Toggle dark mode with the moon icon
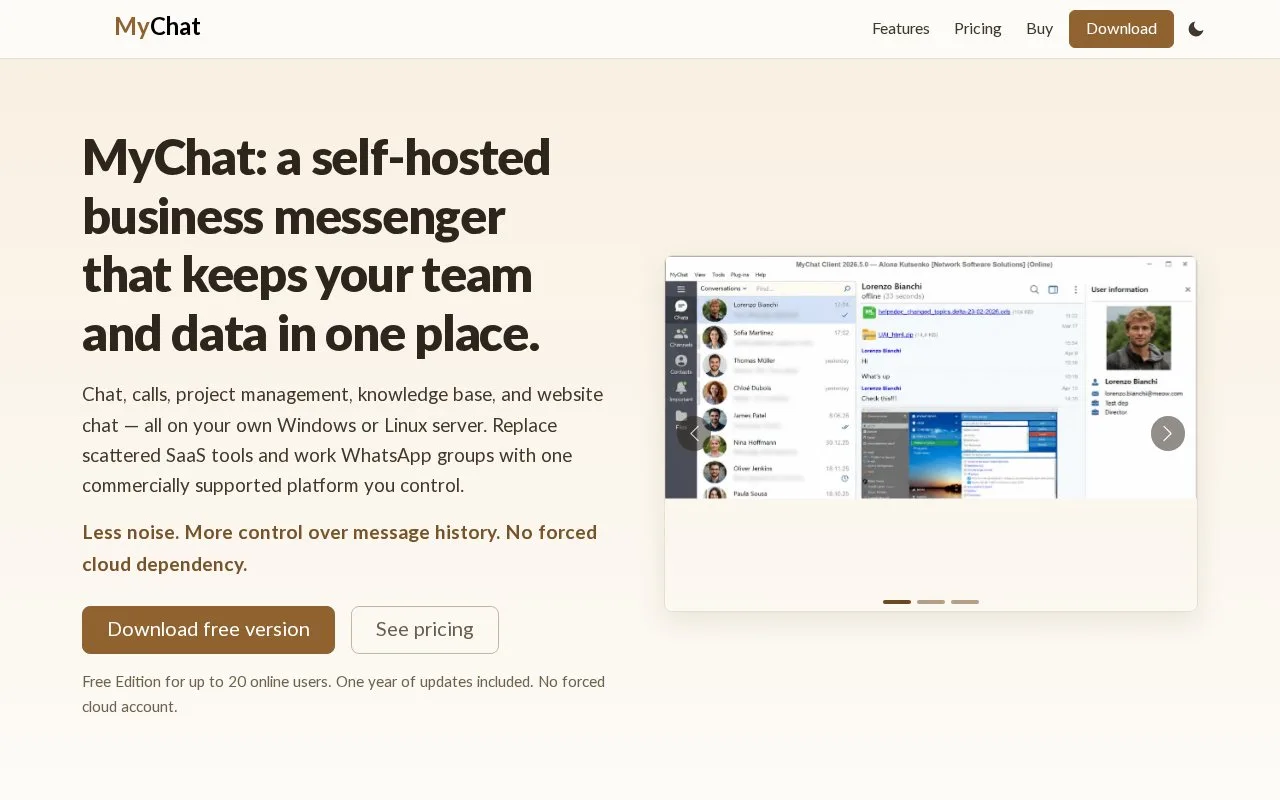This screenshot has height=800, width=1280. coord(1196,29)
